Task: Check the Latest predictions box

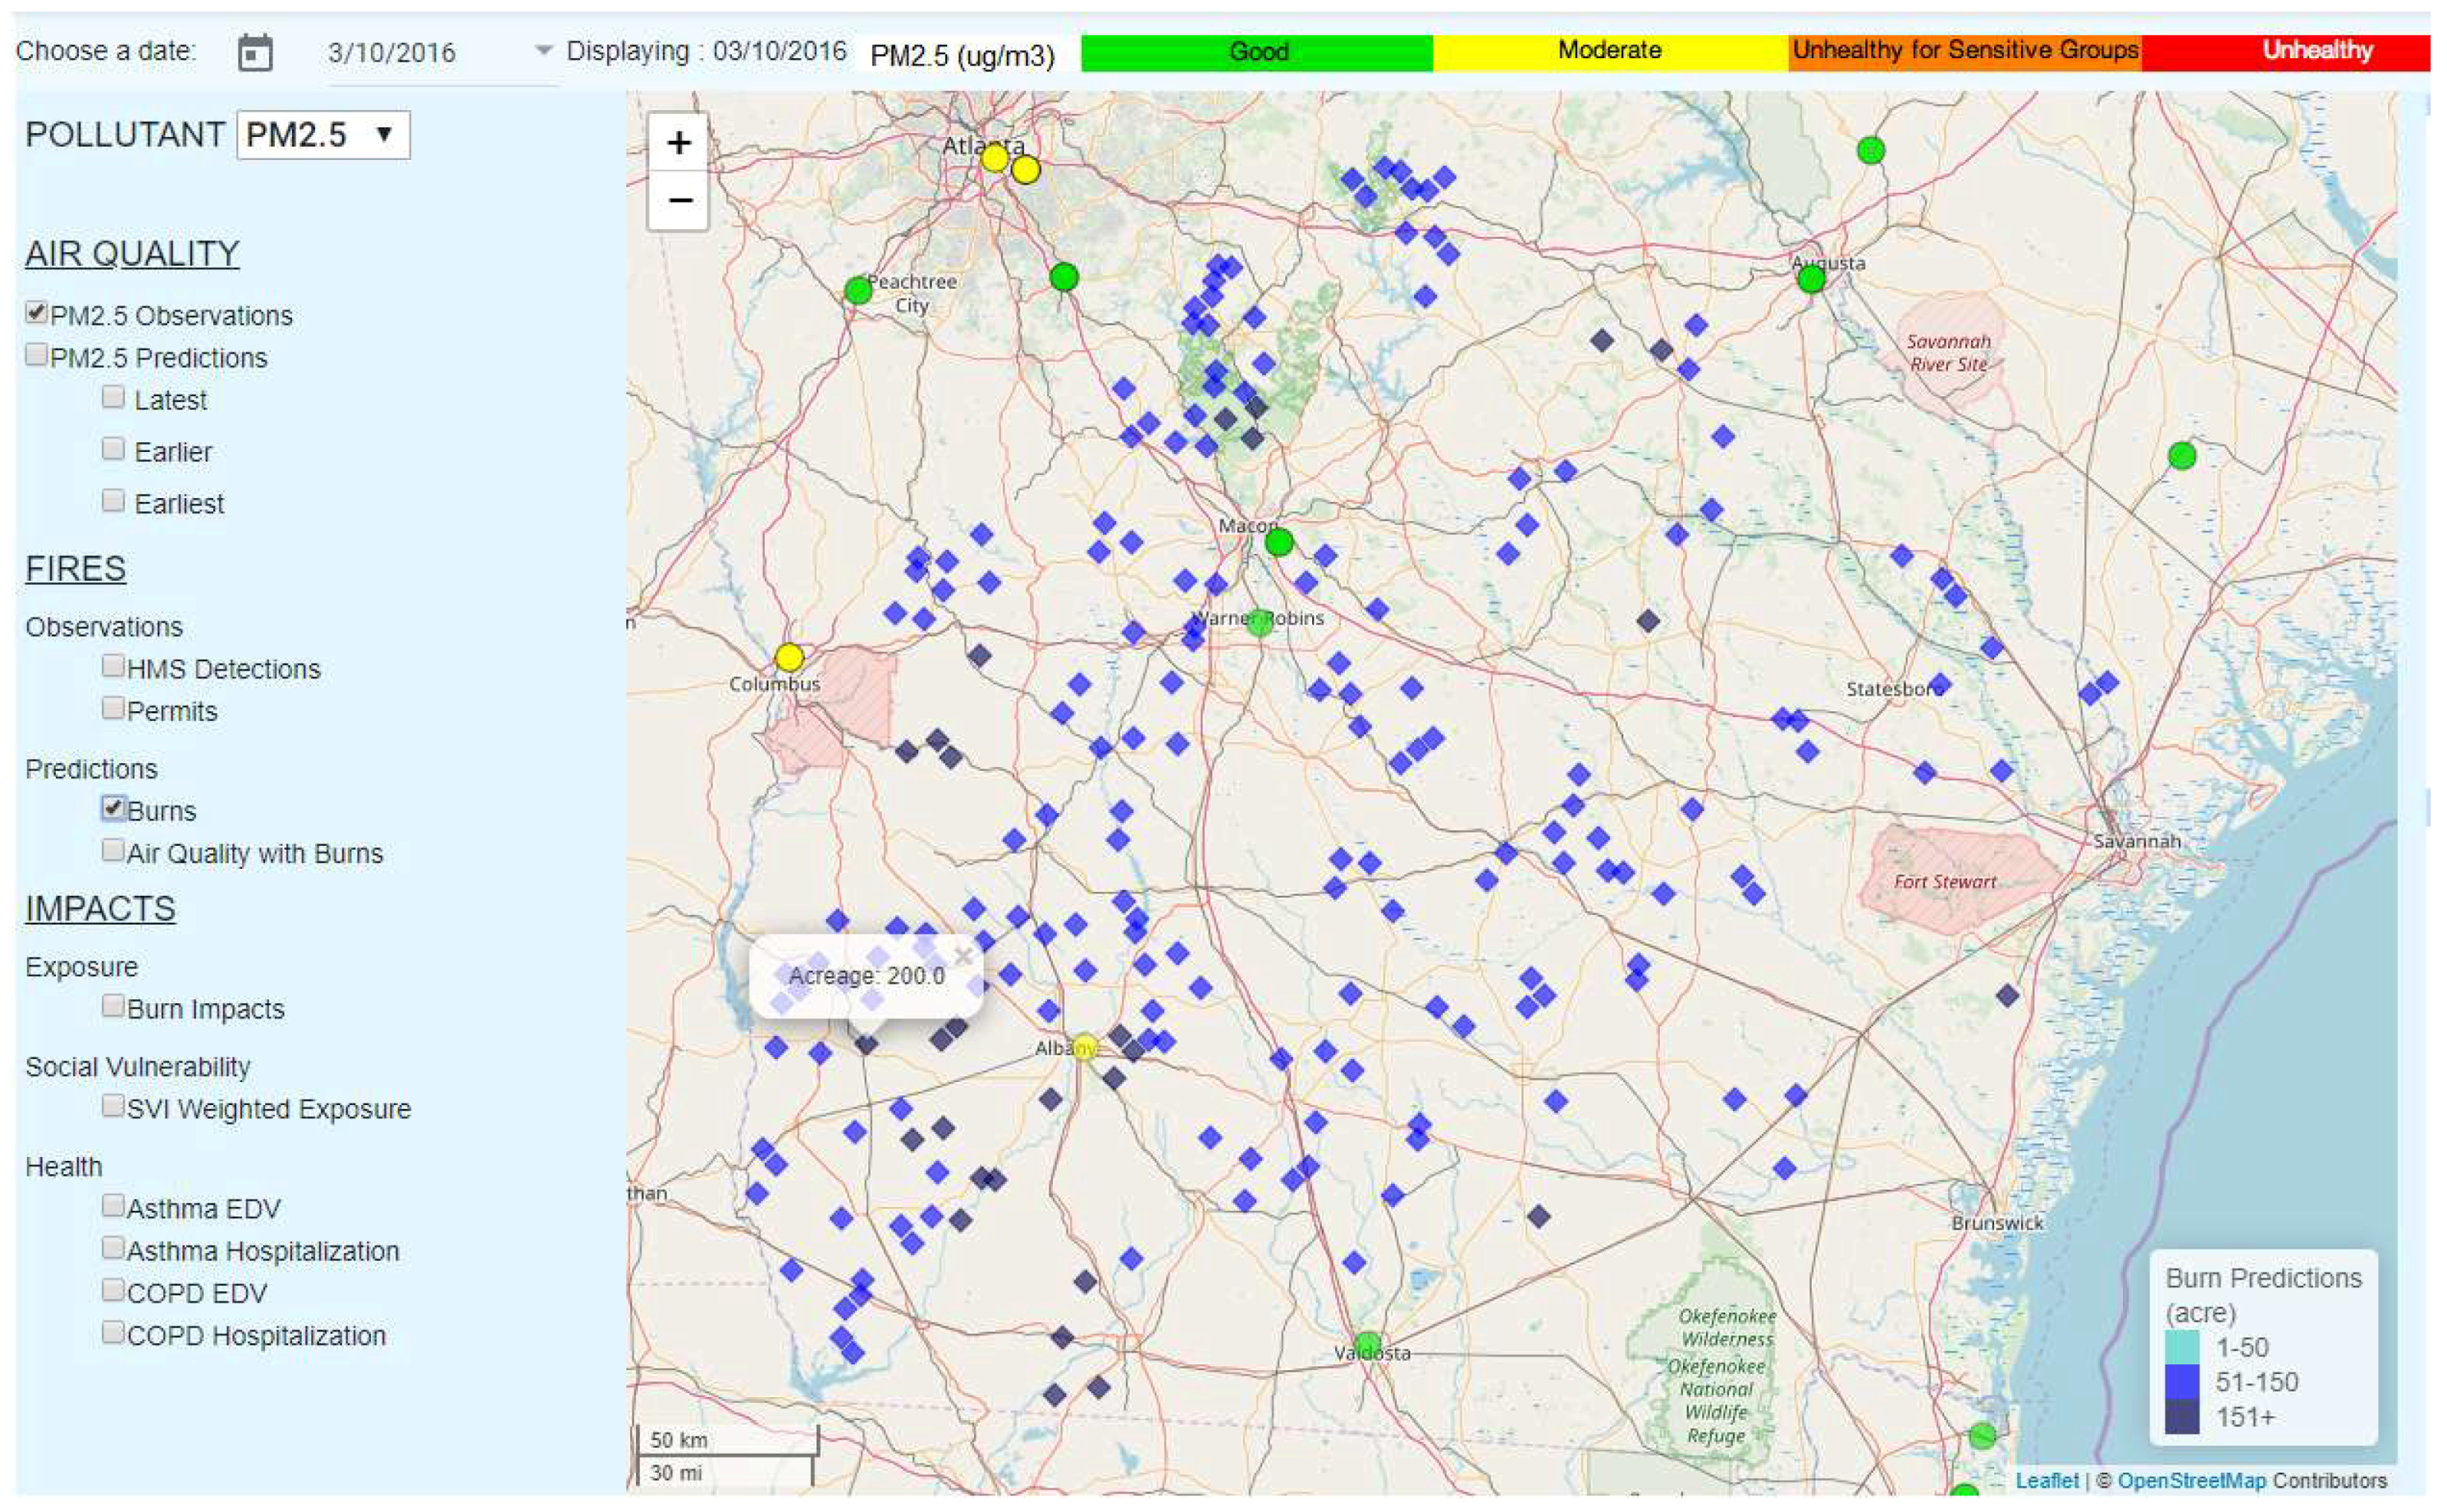Action: (x=113, y=397)
